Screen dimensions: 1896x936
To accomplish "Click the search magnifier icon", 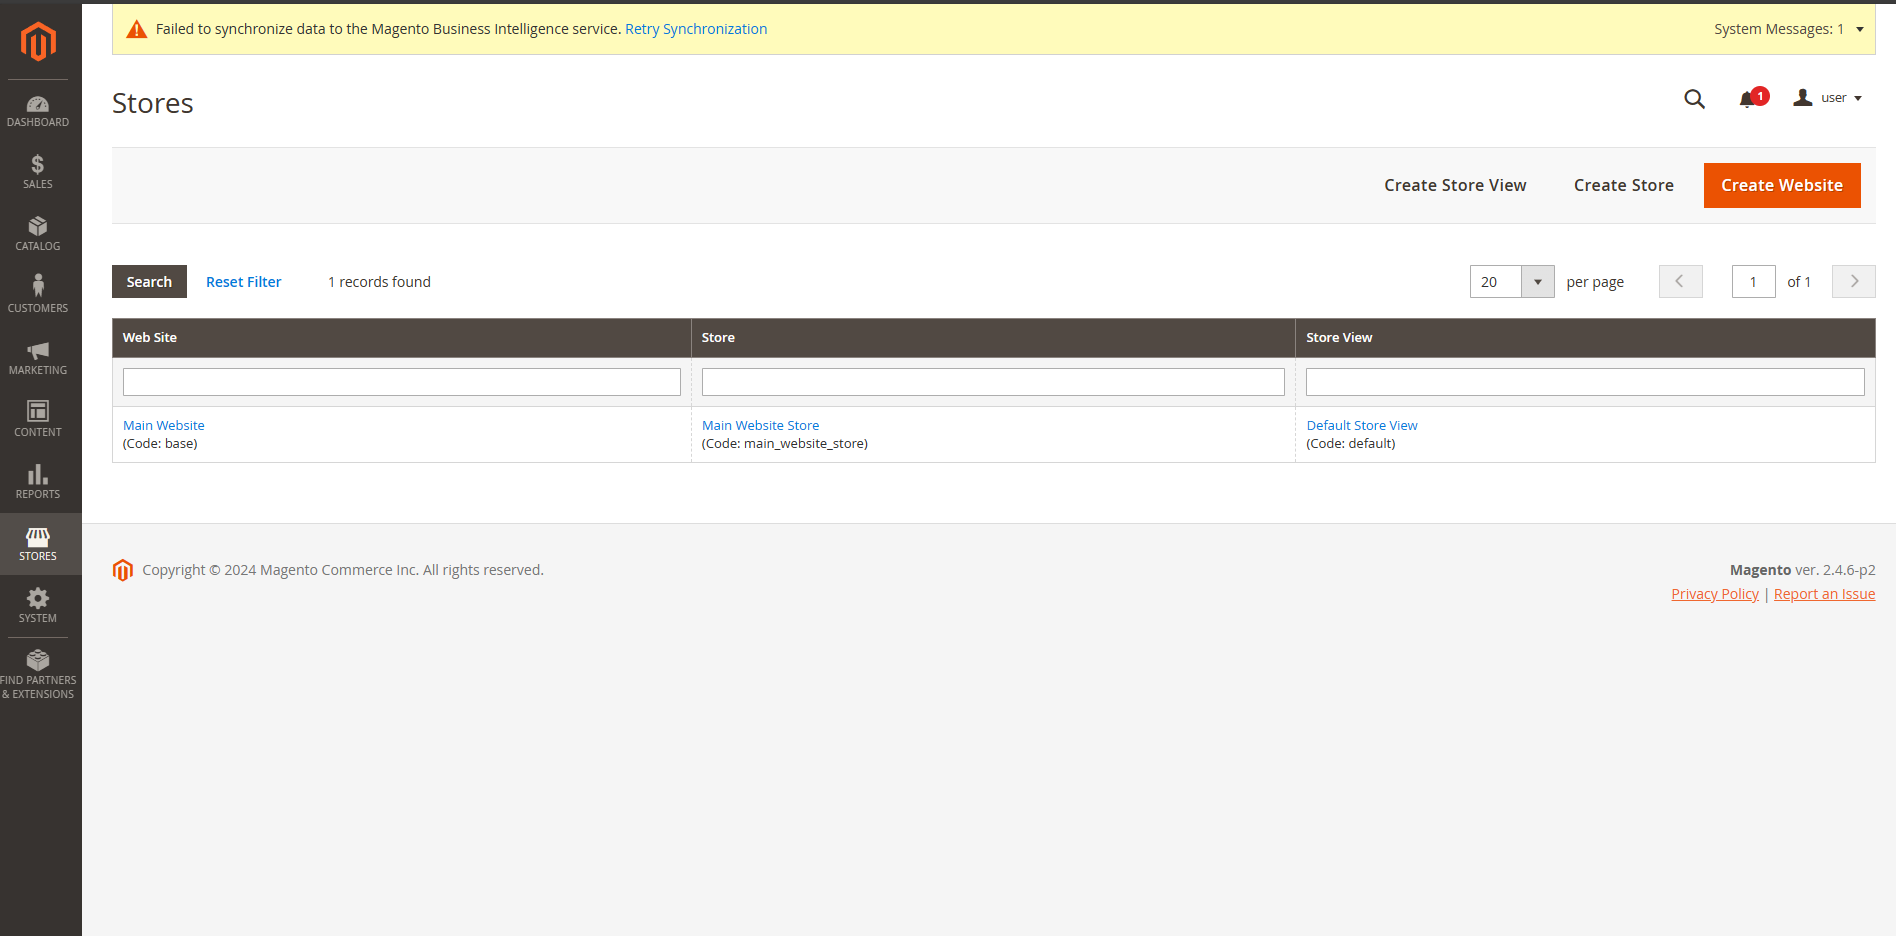I will 1694,99.
